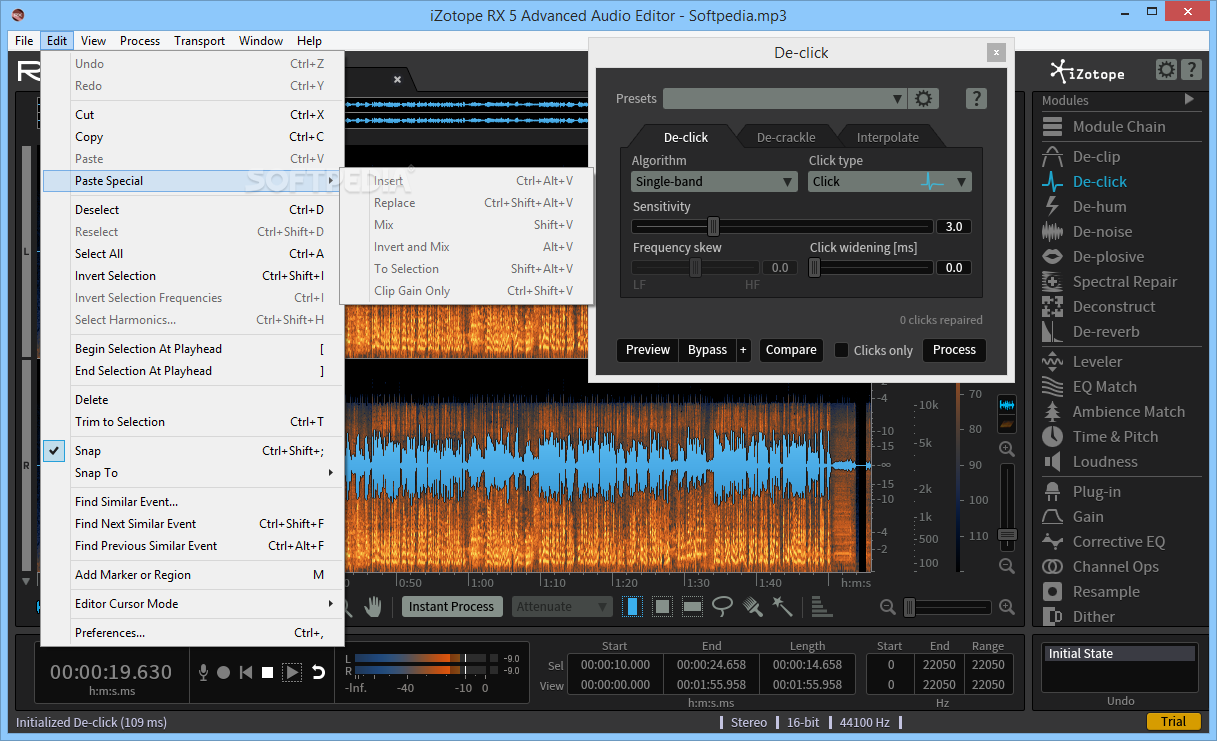This screenshot has height=741, width=1217.
Task: Open the Bypass plus options button
Action: [743, 350]
